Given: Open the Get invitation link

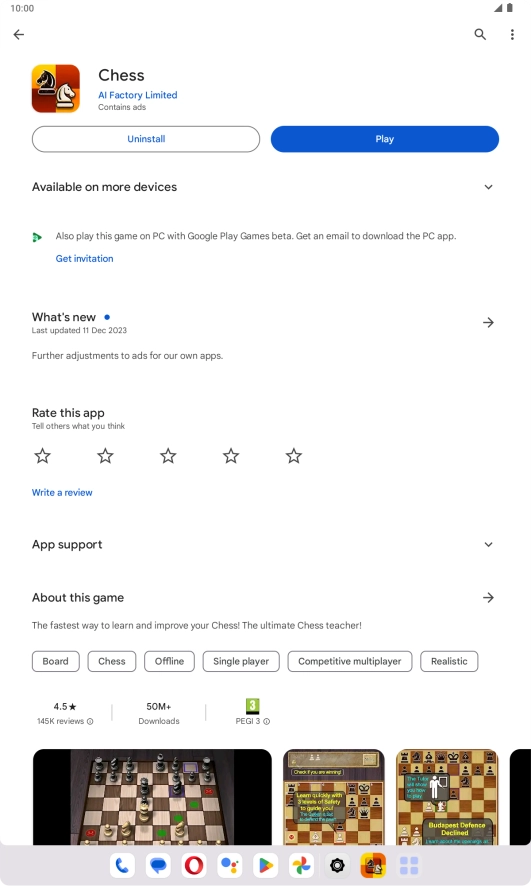Looking at the screenshot, I should (x=84, y=258).
